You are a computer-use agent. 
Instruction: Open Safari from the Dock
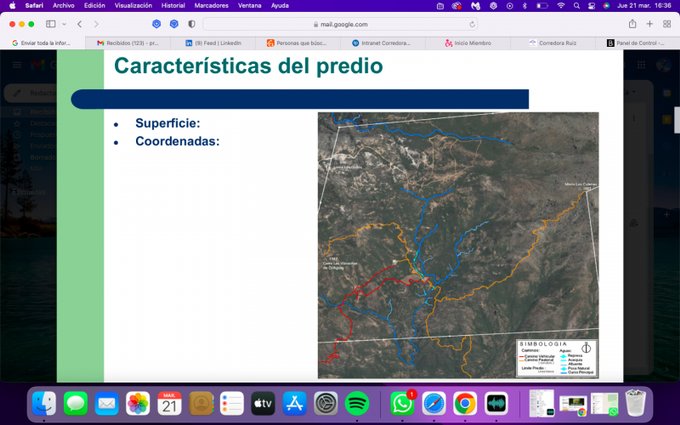coord(434,404)
